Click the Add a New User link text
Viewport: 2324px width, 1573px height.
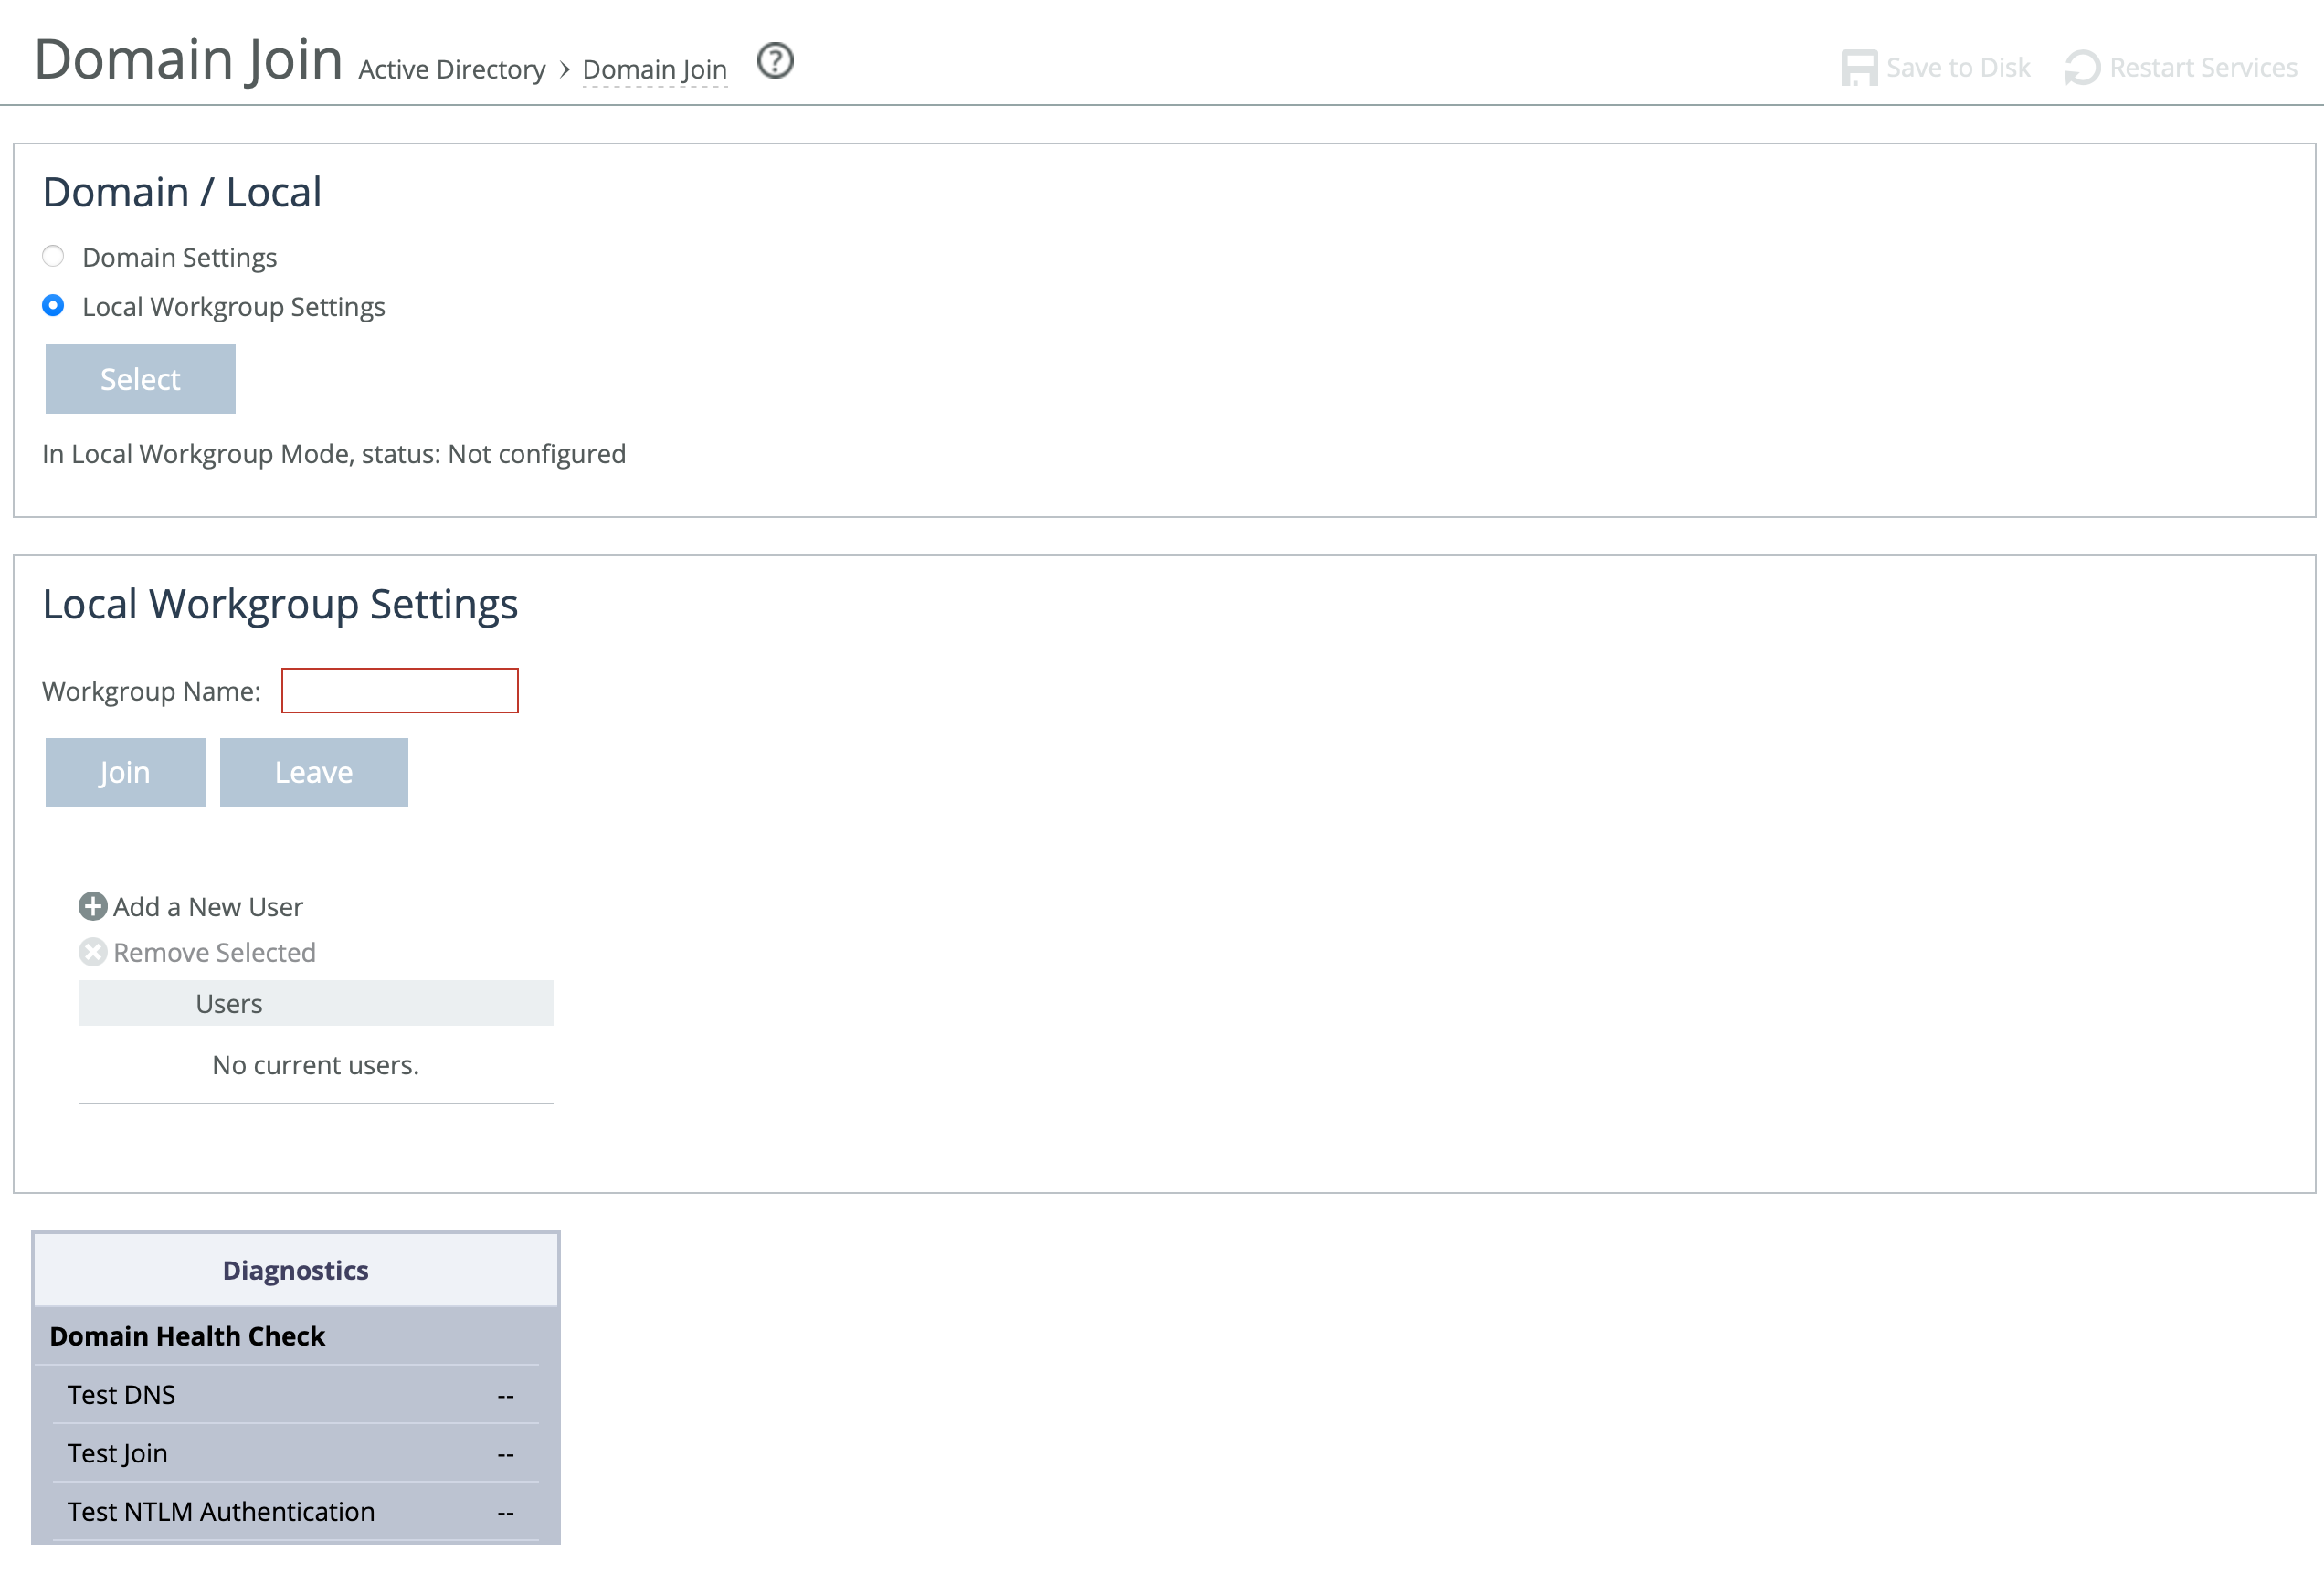point(208,906)
